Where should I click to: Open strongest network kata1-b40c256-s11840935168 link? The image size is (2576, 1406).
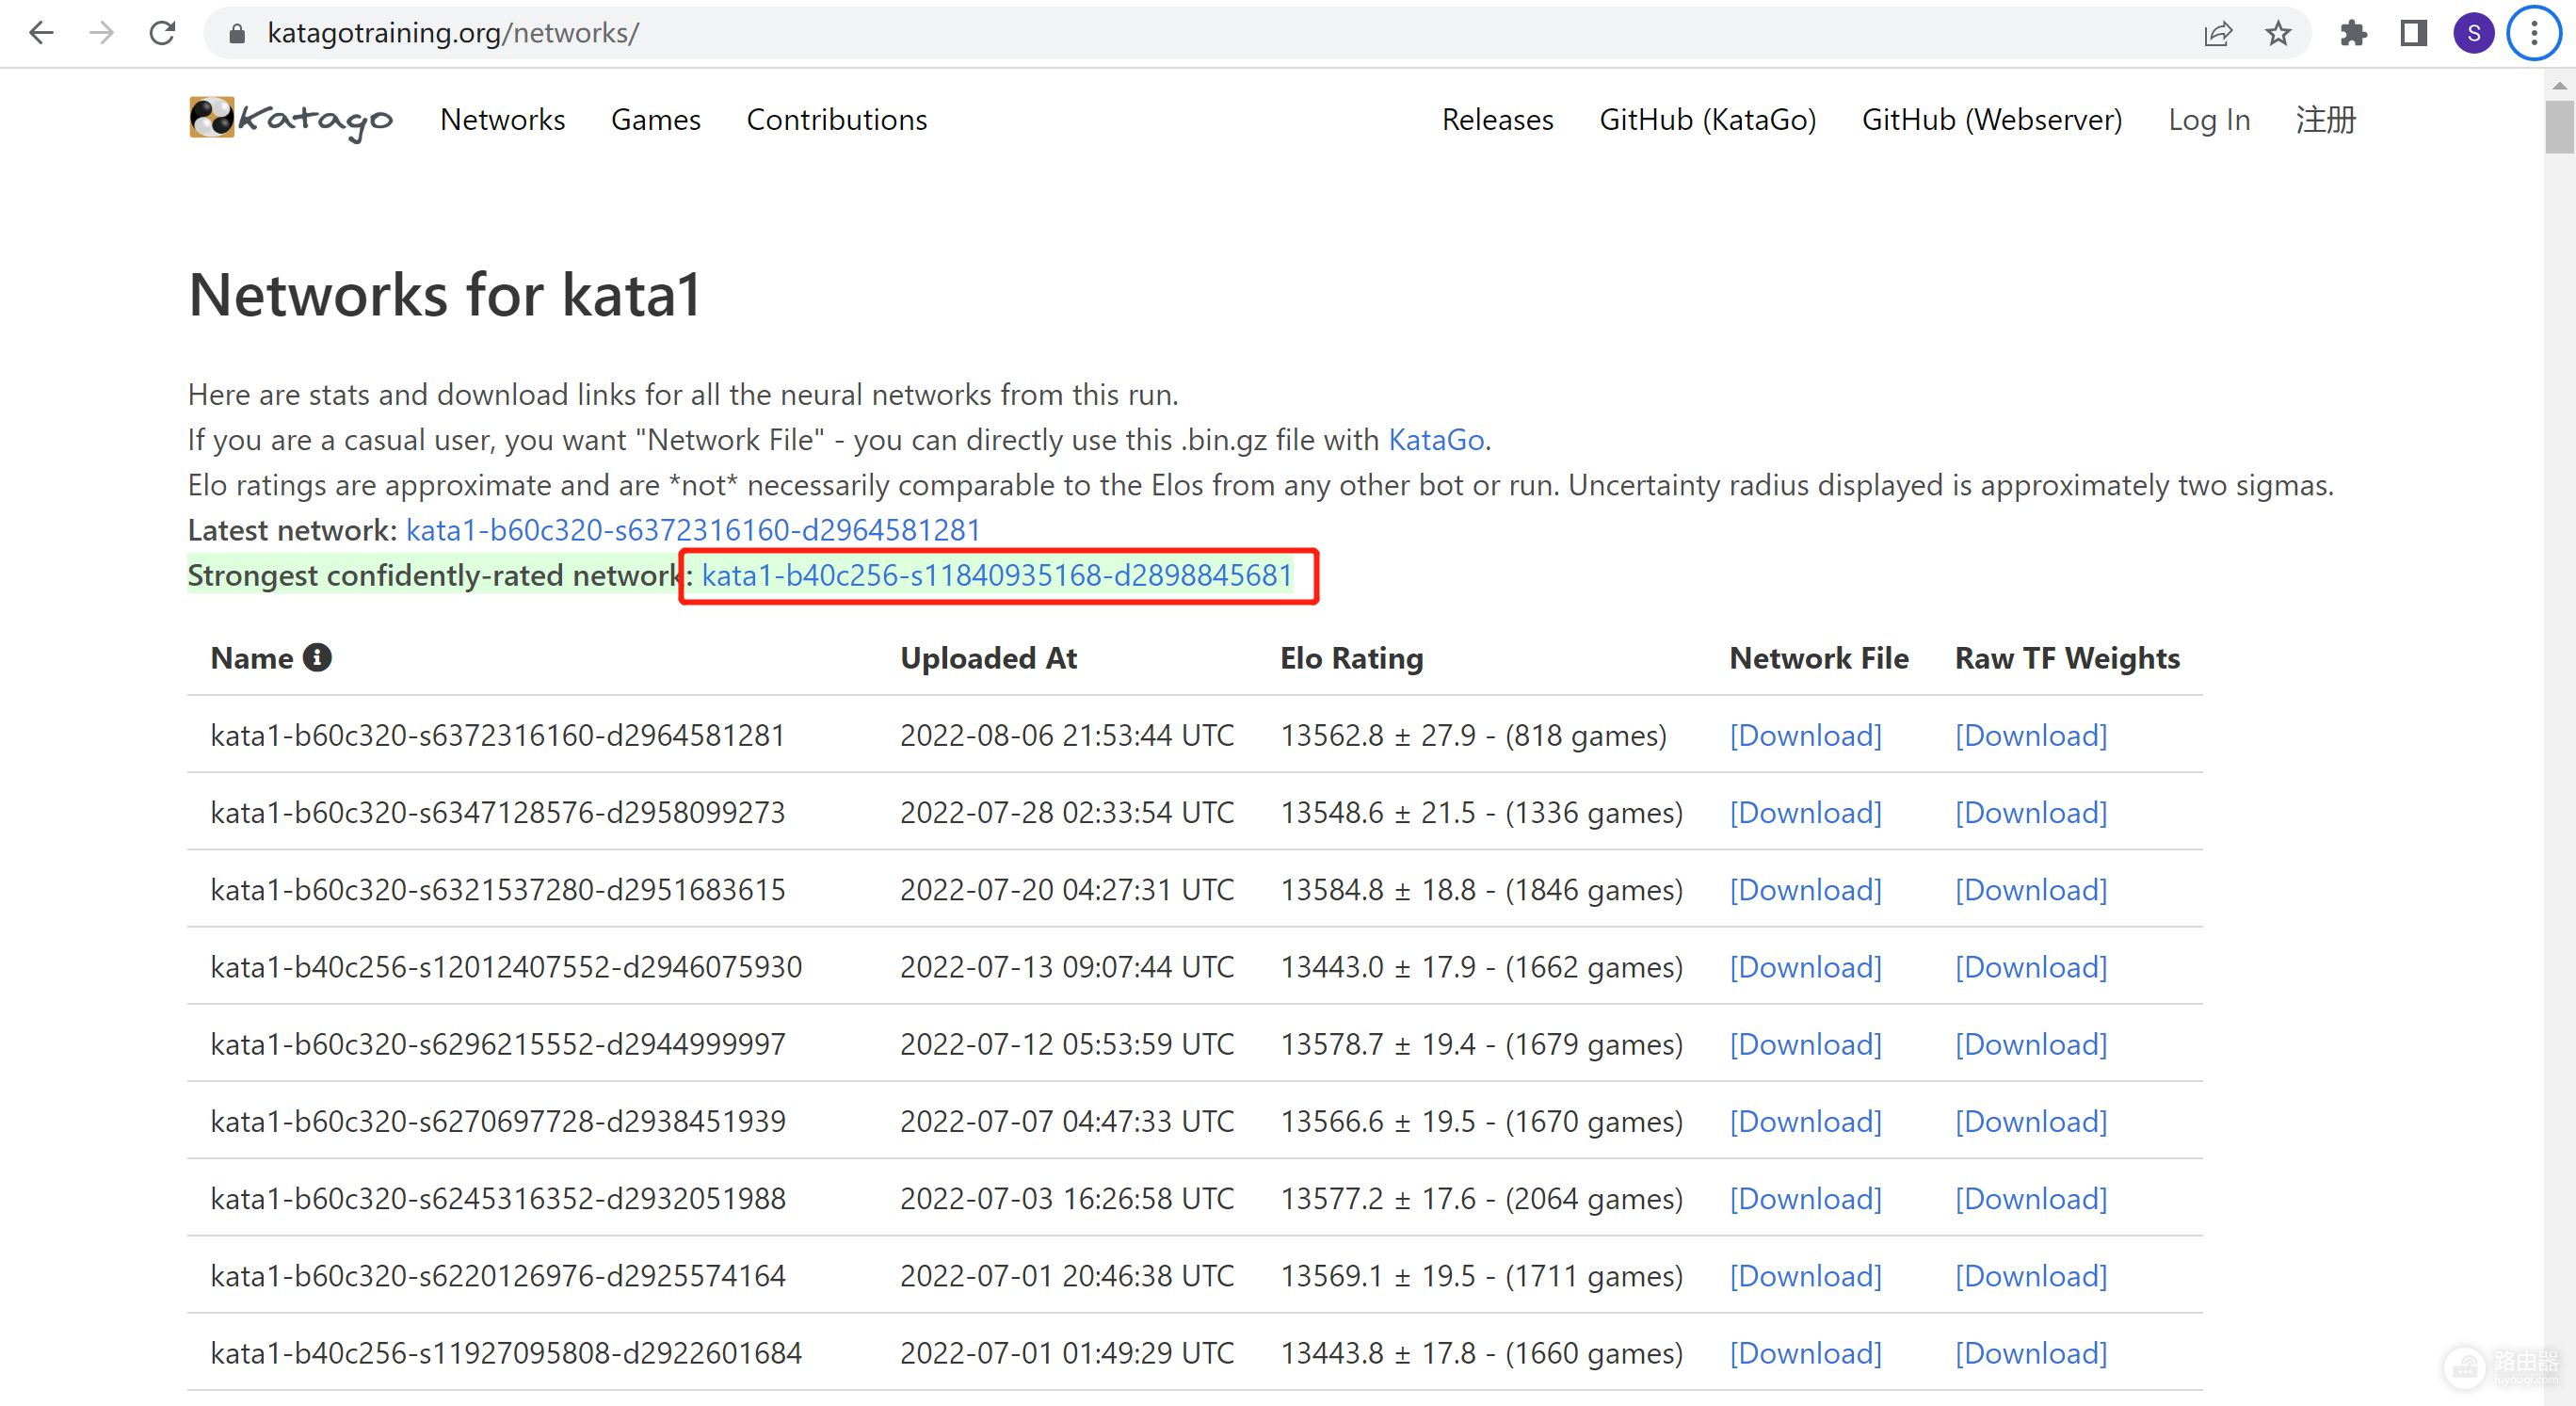[997, 576]
